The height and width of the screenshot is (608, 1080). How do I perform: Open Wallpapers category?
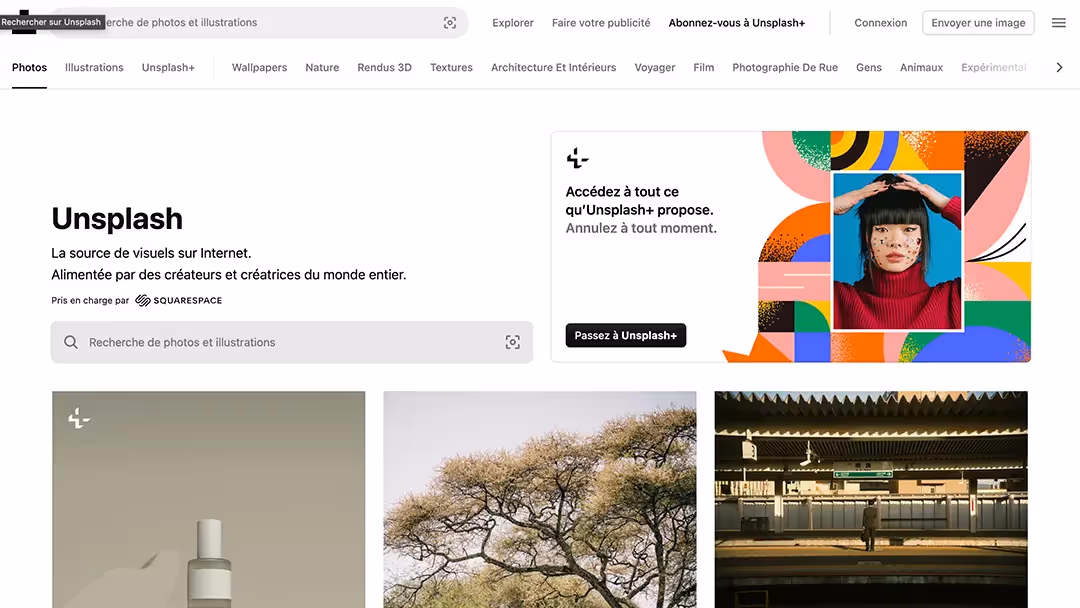pyautogui.click(x=259, y=67)
